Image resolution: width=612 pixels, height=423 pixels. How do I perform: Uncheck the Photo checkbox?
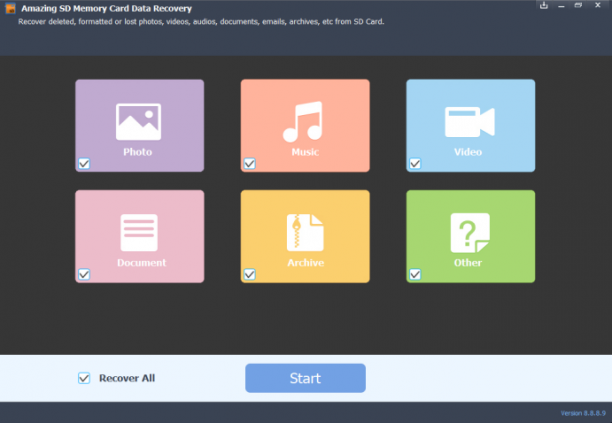pyautogui.click(x=84, y=164)
